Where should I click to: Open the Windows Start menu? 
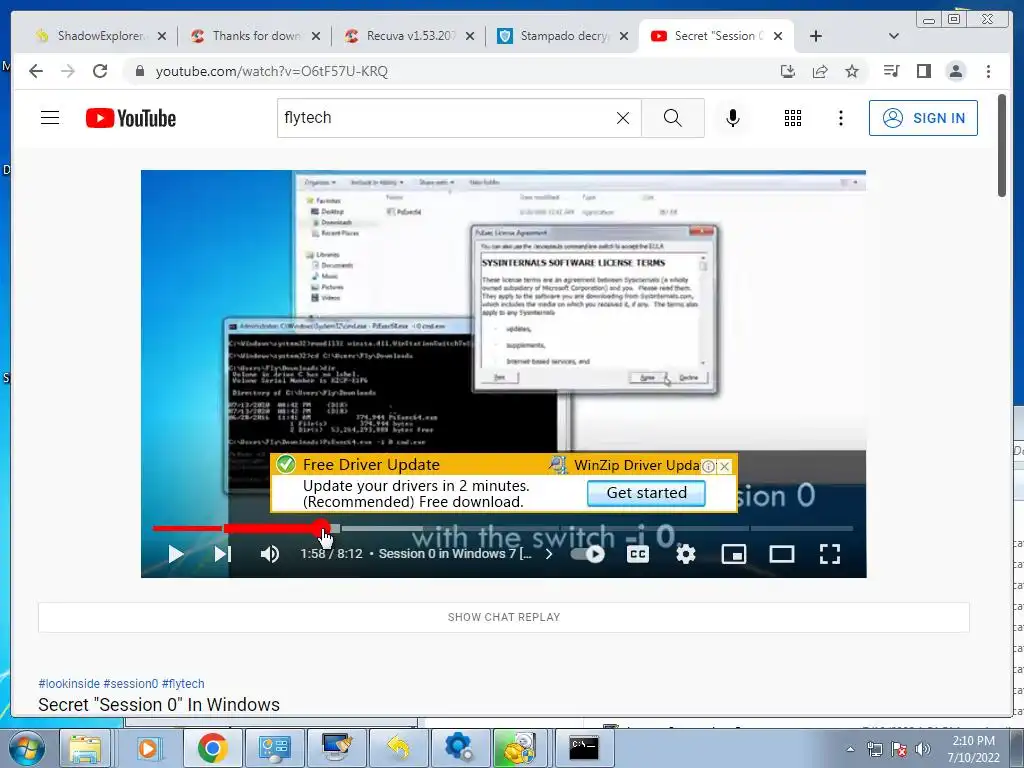click(26, 748)
